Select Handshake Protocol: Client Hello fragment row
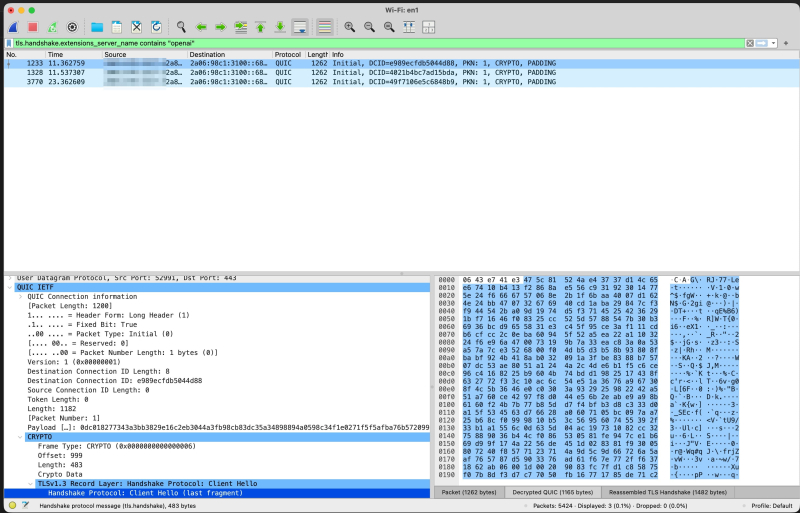Screen dimensions: 800x513 tap(217, 493)
